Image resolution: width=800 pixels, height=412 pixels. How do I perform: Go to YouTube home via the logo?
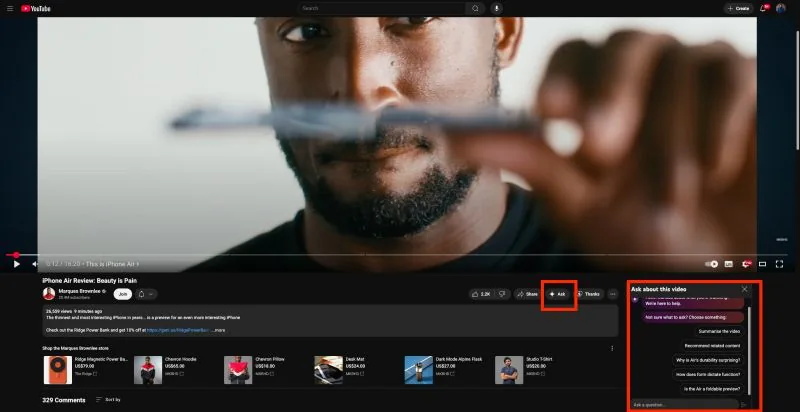pyautogui.click(x=36, y=9)
